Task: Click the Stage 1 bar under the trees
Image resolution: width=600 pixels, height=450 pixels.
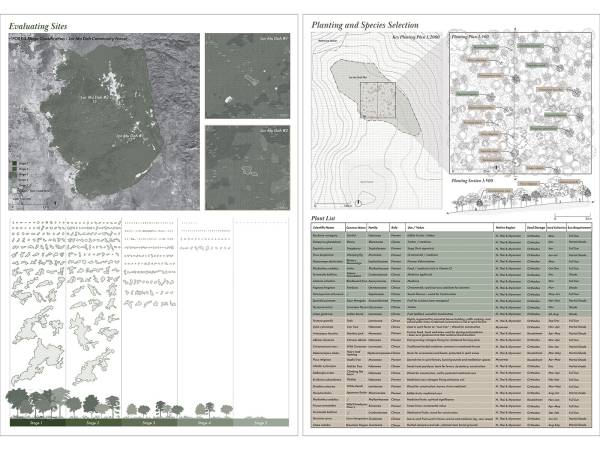Action: point(38,422)
